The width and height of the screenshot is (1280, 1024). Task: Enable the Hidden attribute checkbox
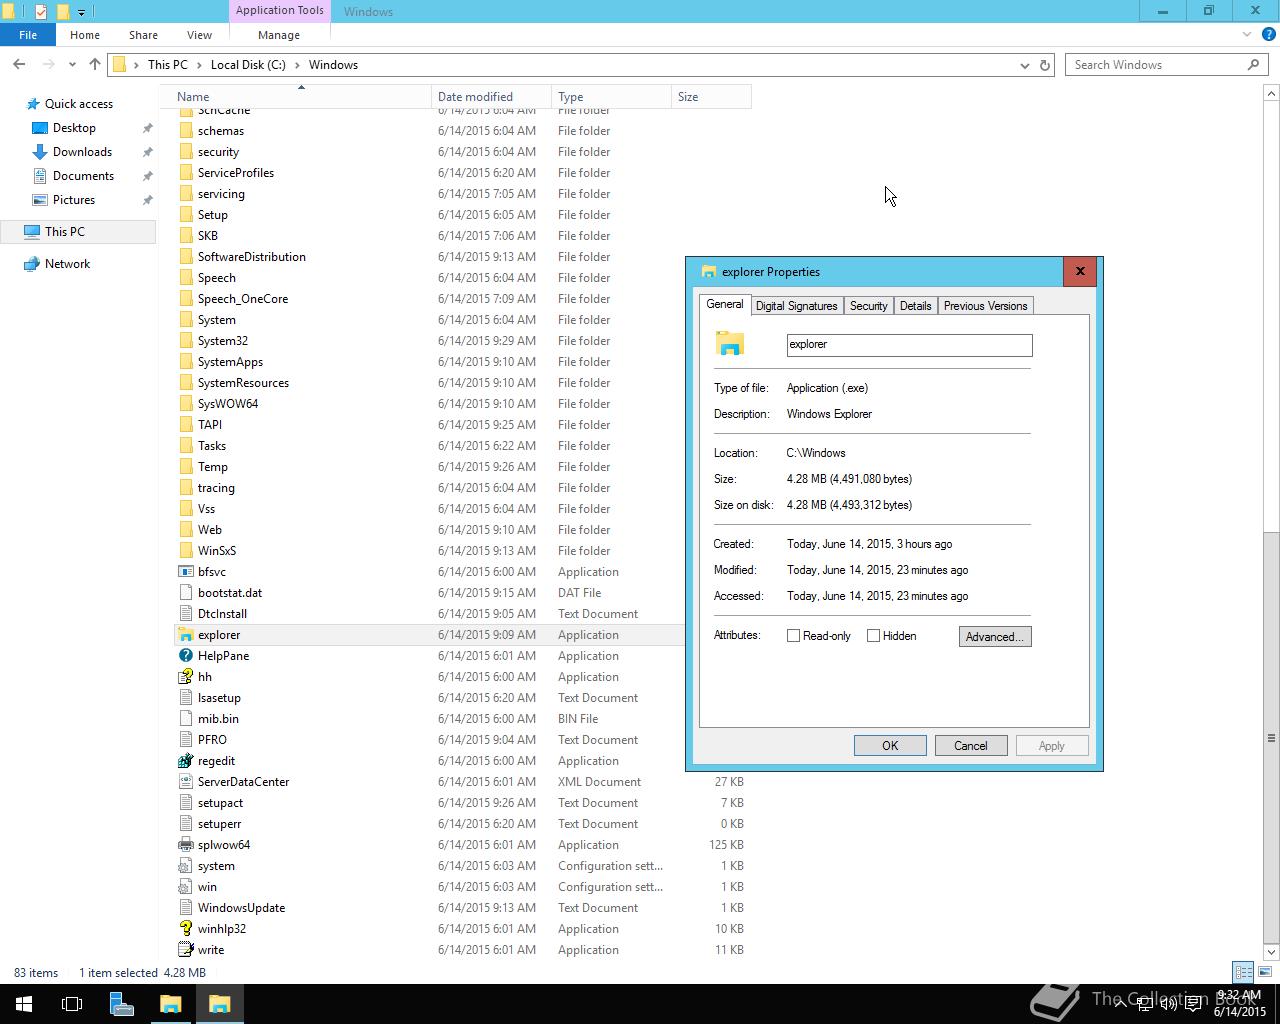tap(874, 636)
